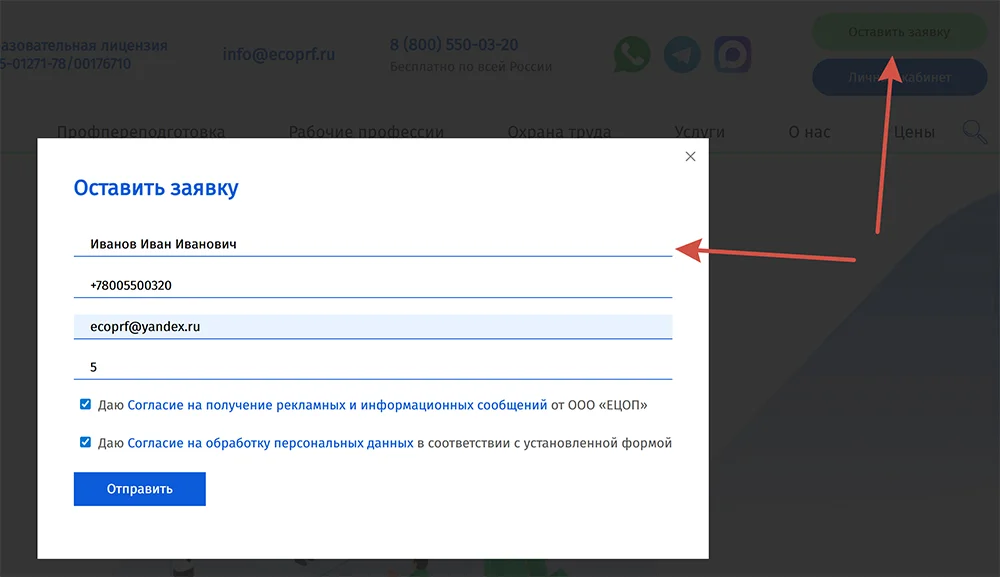The image size is (1000, 577).
Task: Open Рабочие профессии menu item
Action: (x=366, y=132)
